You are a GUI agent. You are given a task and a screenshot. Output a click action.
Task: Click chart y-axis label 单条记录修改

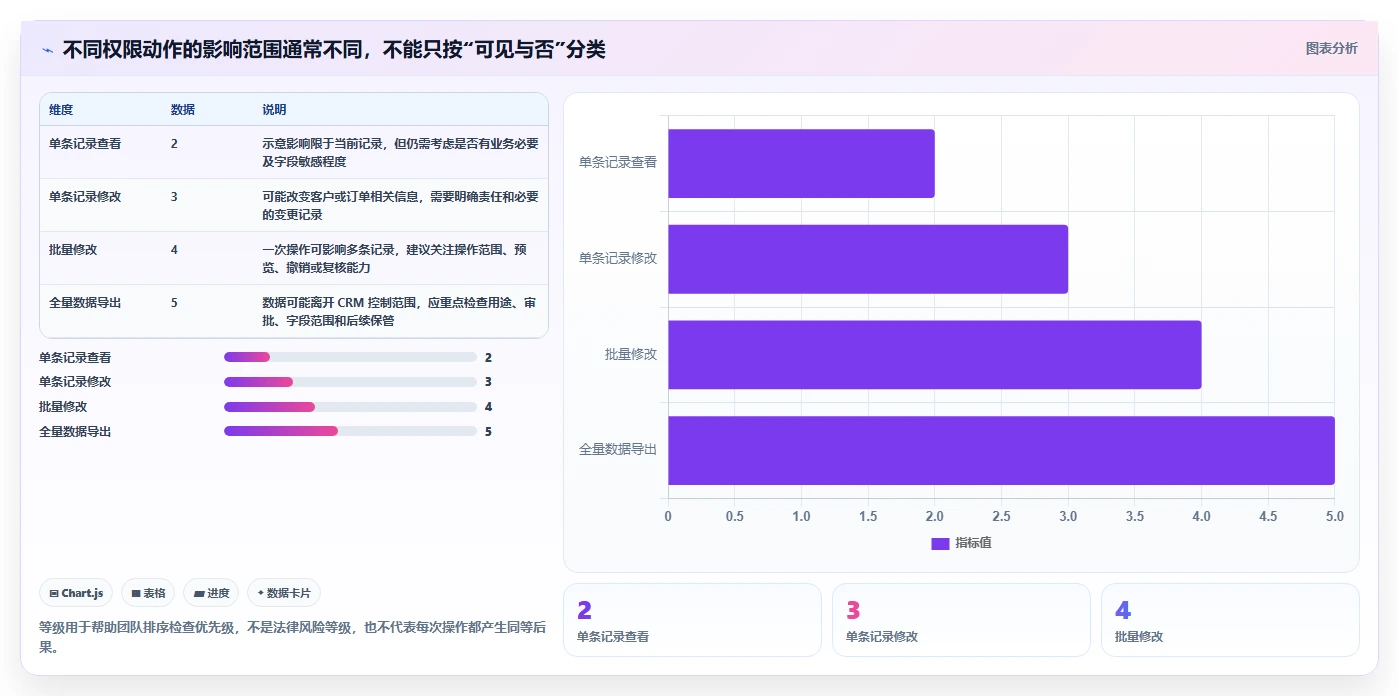click(617, 258)
